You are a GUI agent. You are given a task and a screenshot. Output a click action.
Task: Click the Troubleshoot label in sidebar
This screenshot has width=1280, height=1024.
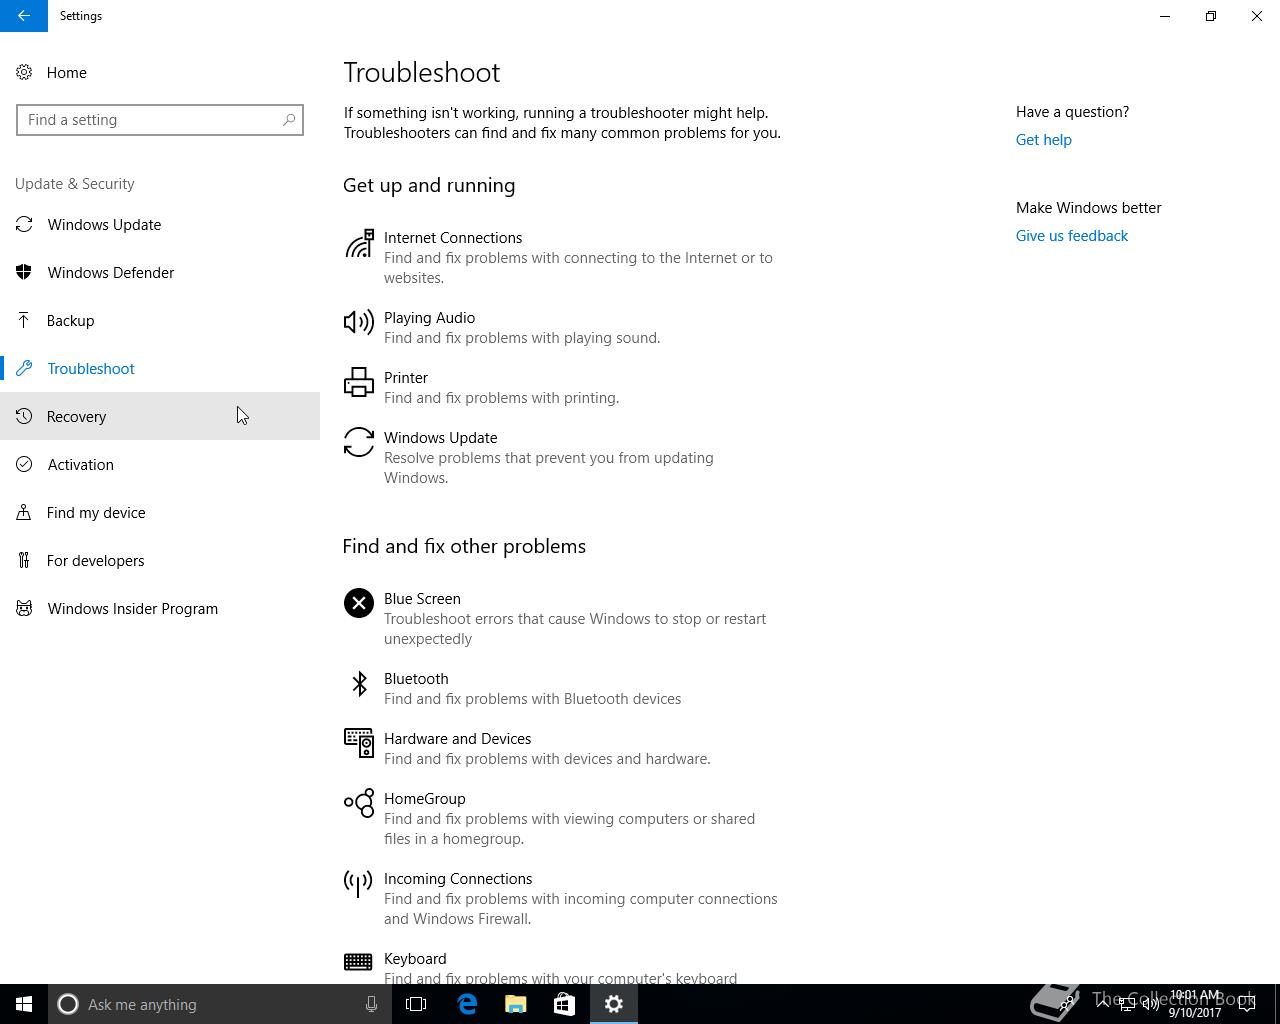point(91,369)
